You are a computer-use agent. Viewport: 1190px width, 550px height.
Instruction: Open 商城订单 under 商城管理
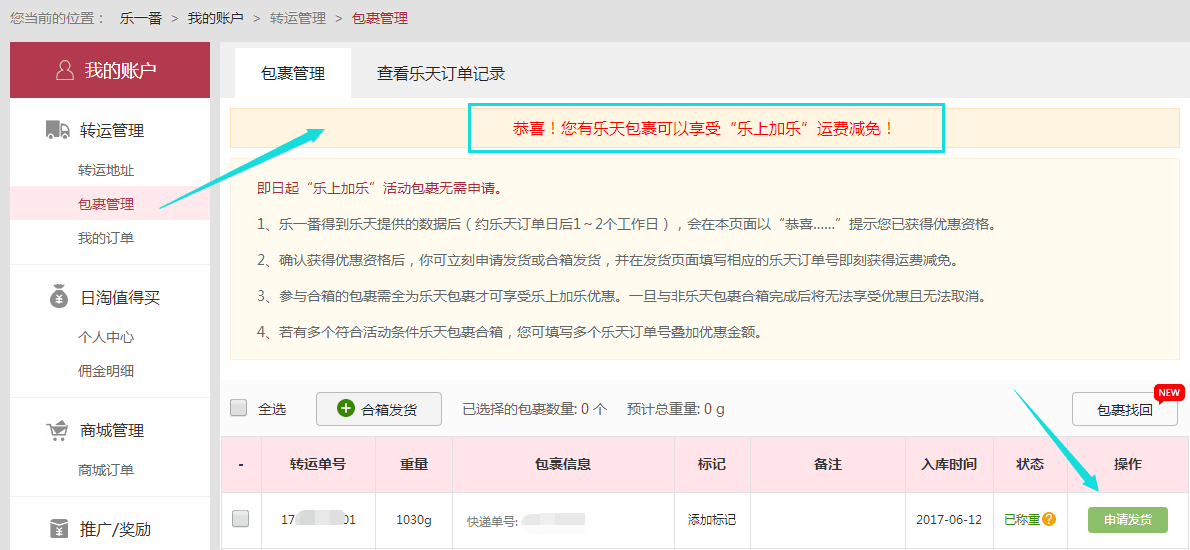click(x=106, y=470)
